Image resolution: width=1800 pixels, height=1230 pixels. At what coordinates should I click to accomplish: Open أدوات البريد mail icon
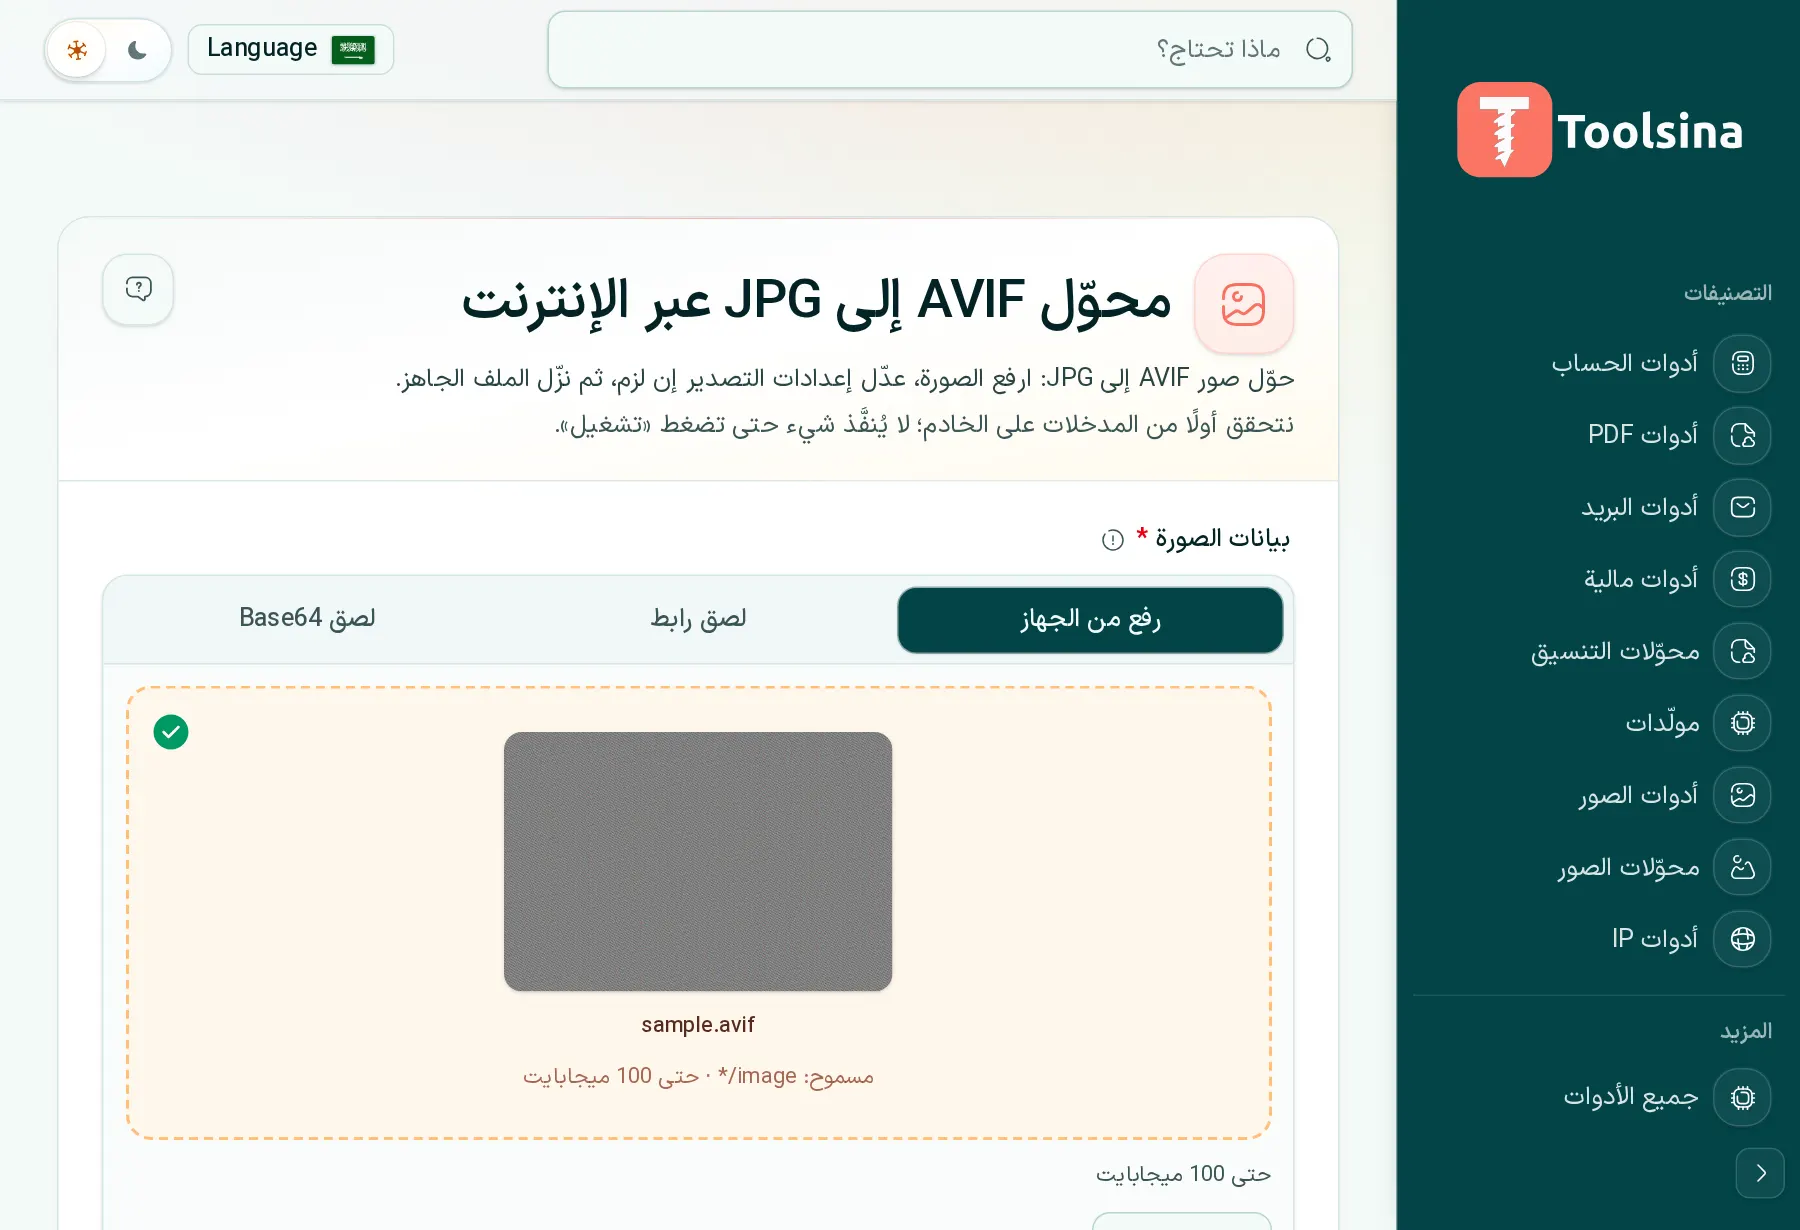pos(1742,507)
